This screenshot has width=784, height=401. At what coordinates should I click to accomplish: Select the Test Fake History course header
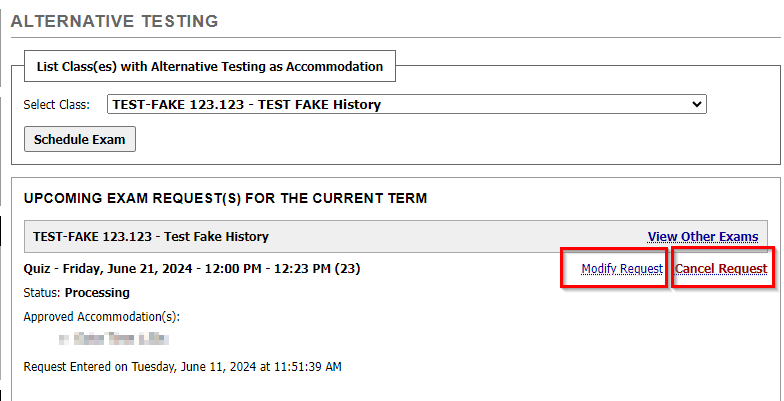[151, 237]
